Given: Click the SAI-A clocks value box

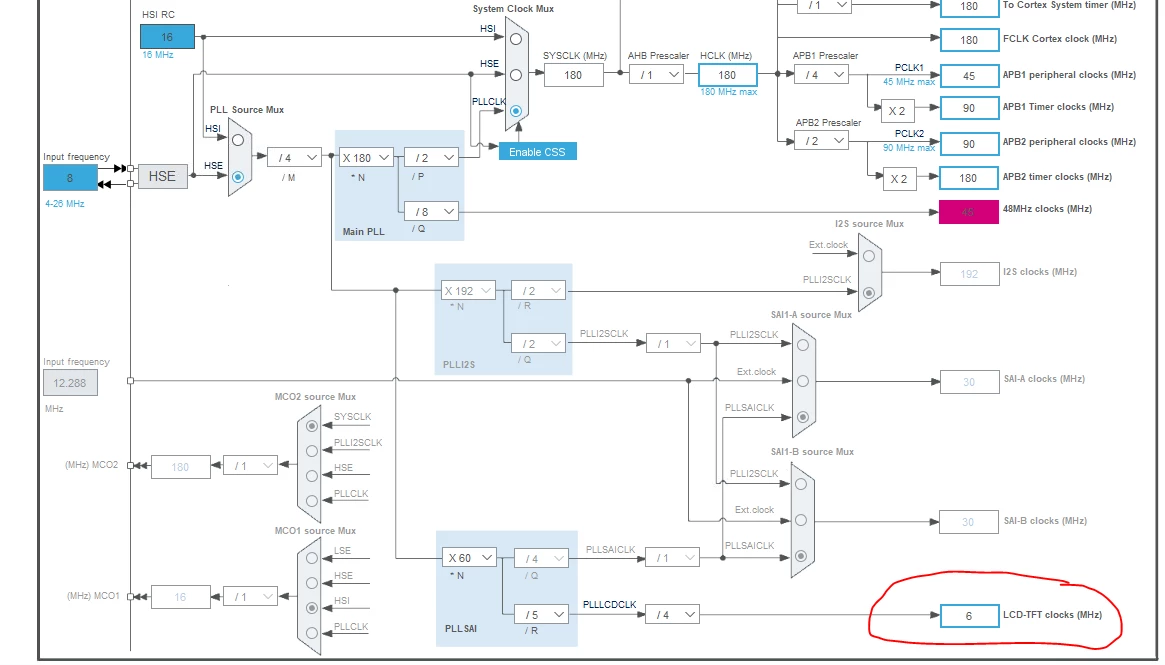Looking at the screenshot, I should (970, 382).
